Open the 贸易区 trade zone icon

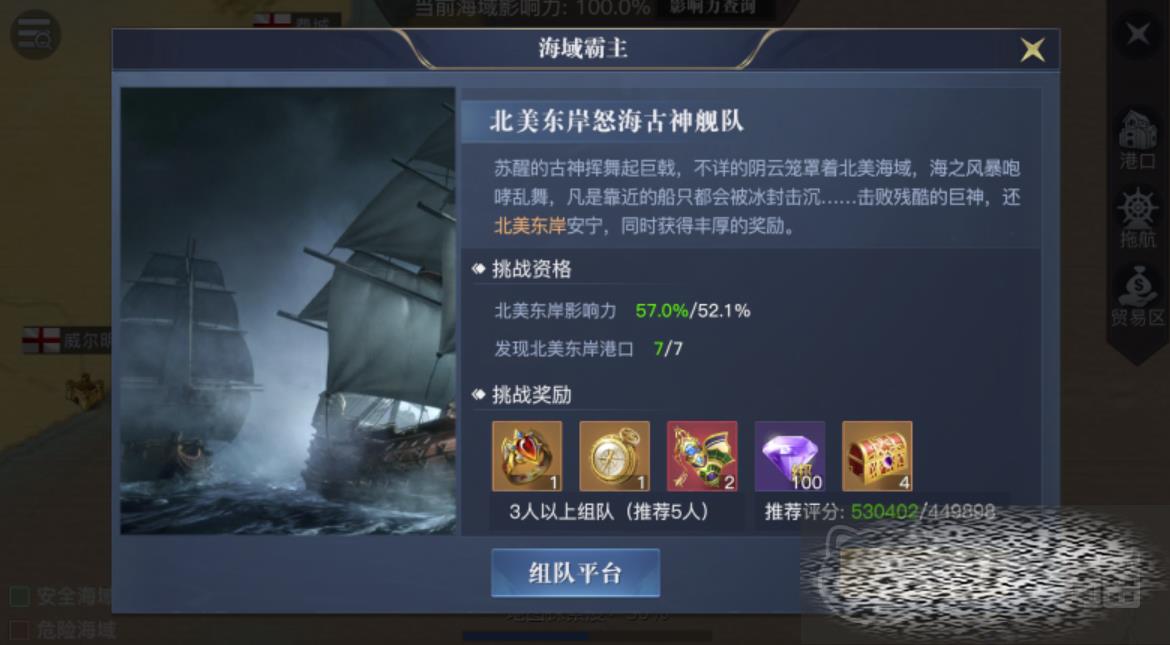point(1137,297)
